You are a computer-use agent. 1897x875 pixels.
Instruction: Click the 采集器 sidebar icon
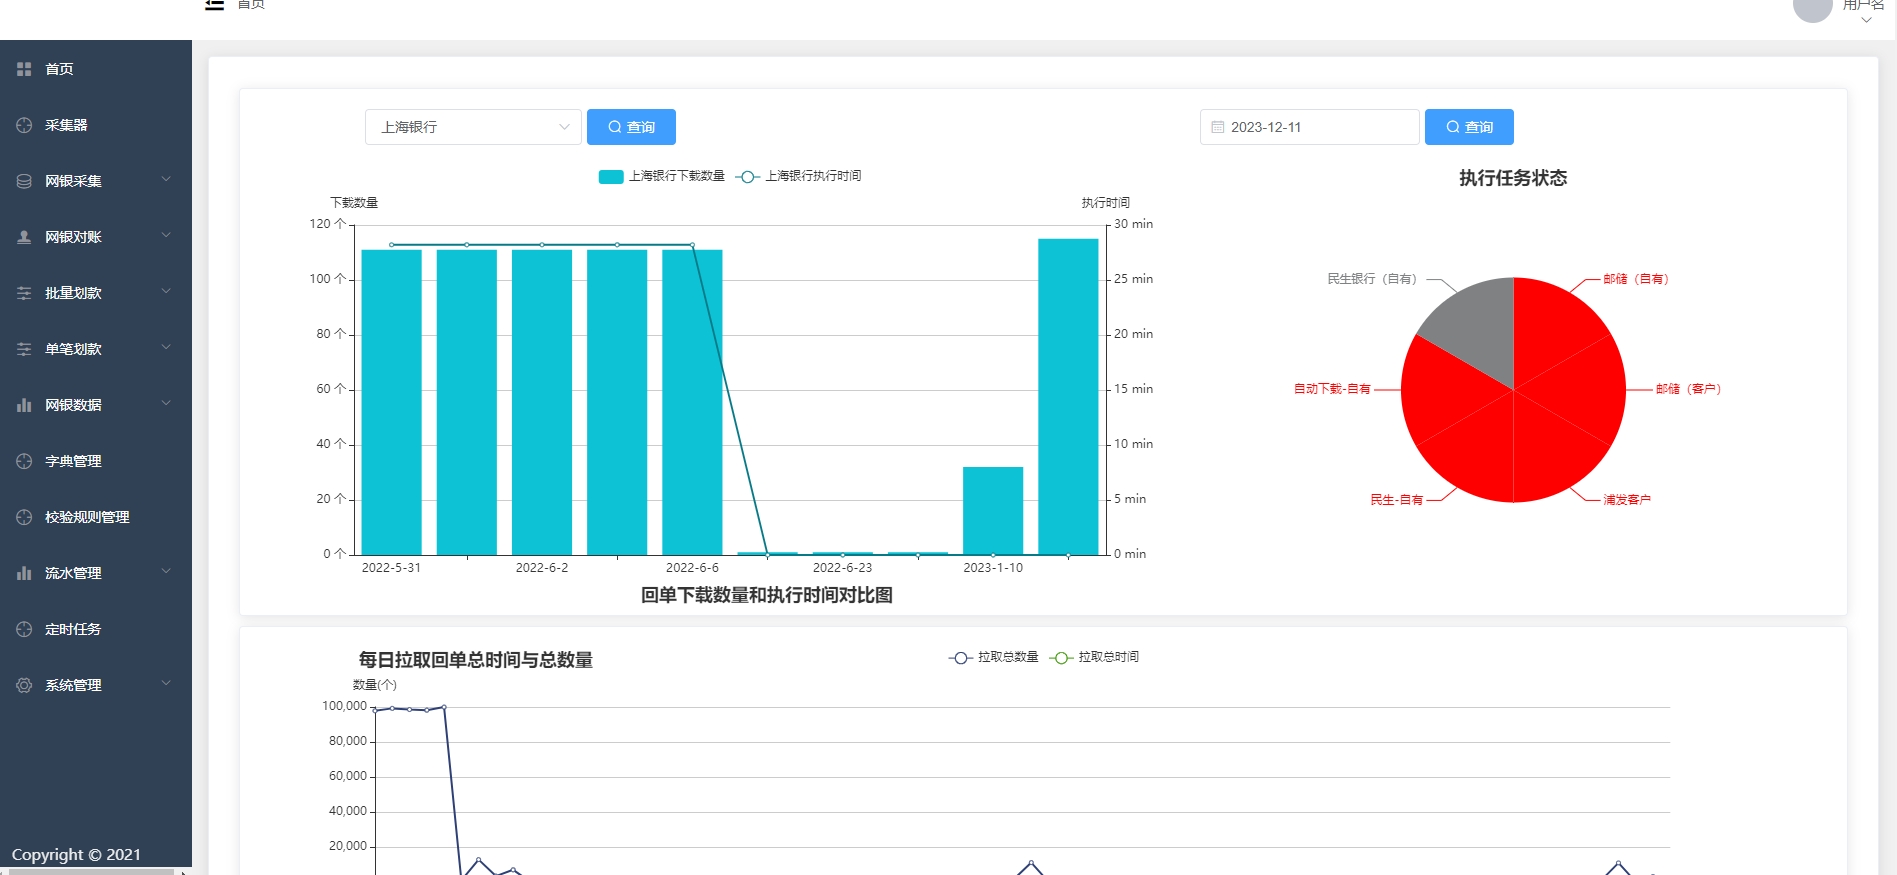pyautogui.click(x=24, y=125)
